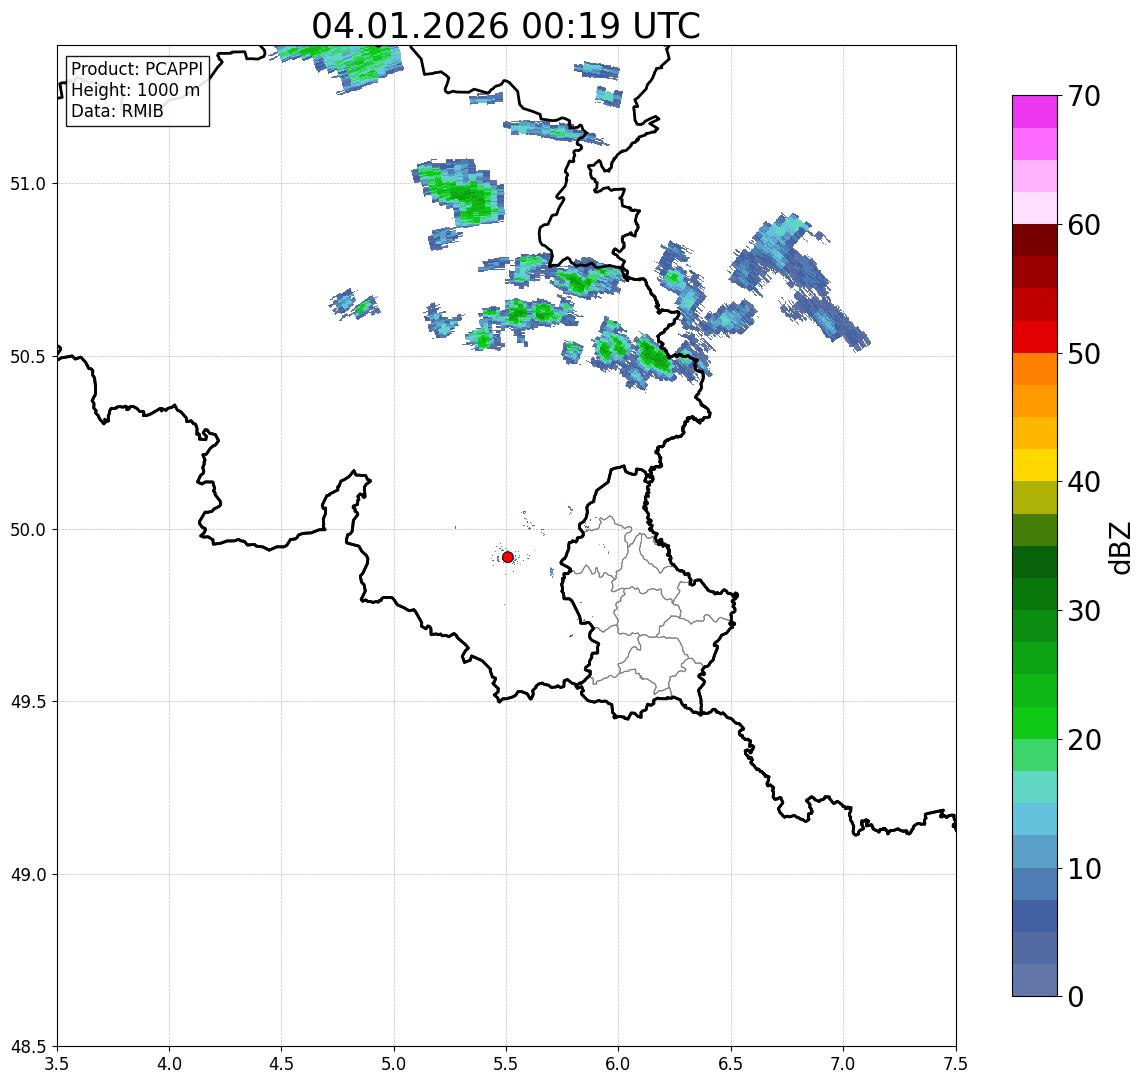1145x1084 pixels.
Task: Click the bright red colorbar swatch just above 50
Action: [x=1035, y=337]
